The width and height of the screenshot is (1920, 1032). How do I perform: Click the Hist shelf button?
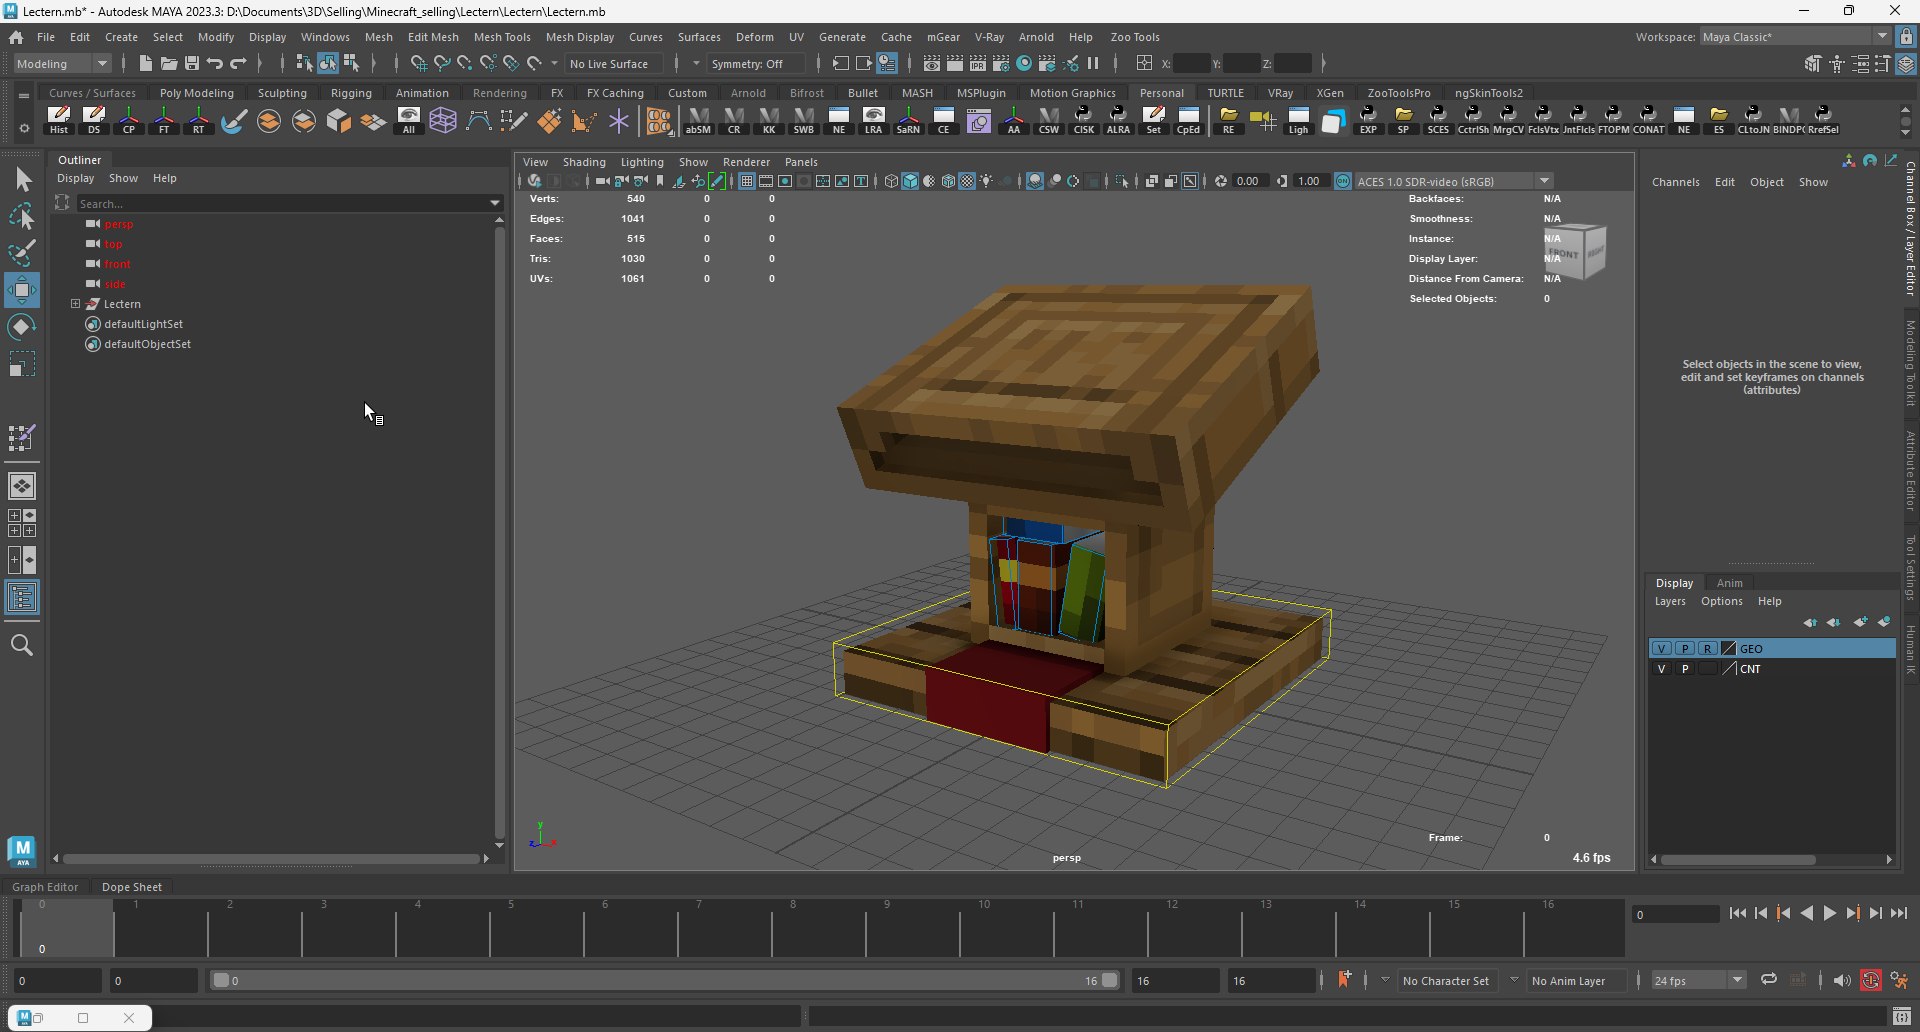click(x=59, y=120)
